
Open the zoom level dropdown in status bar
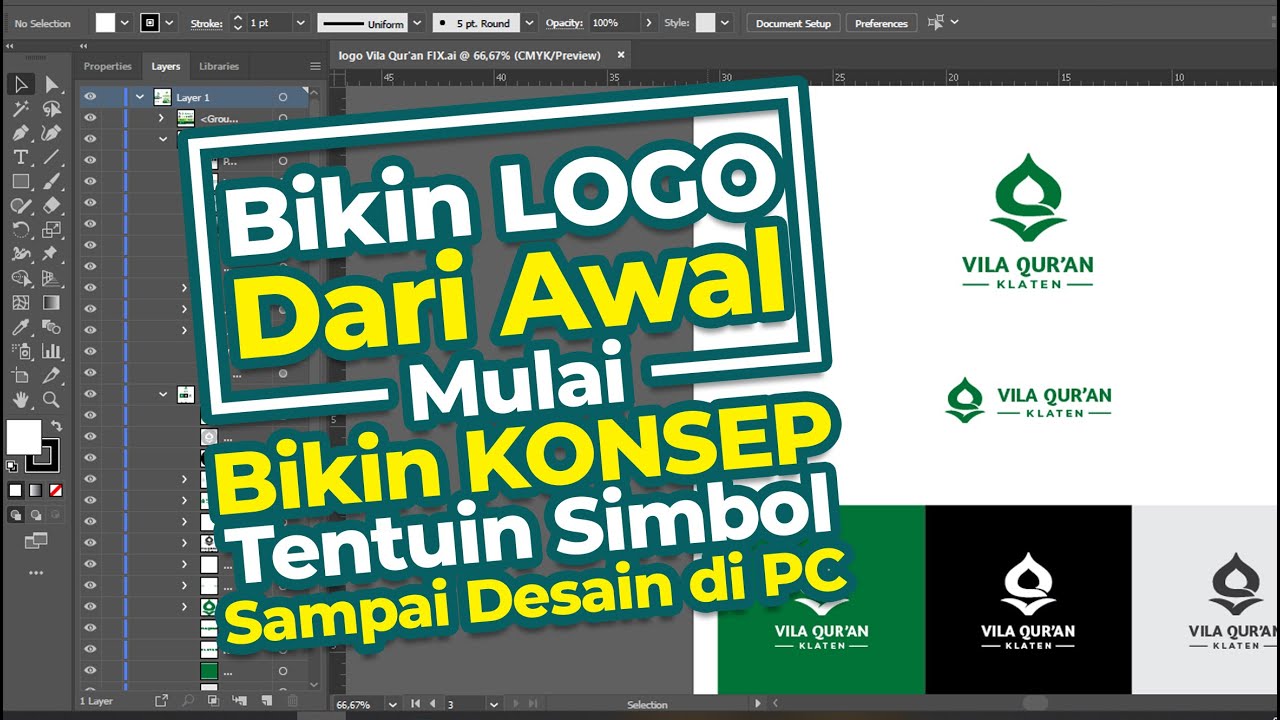pyautogui.click(x=392, y=705)
